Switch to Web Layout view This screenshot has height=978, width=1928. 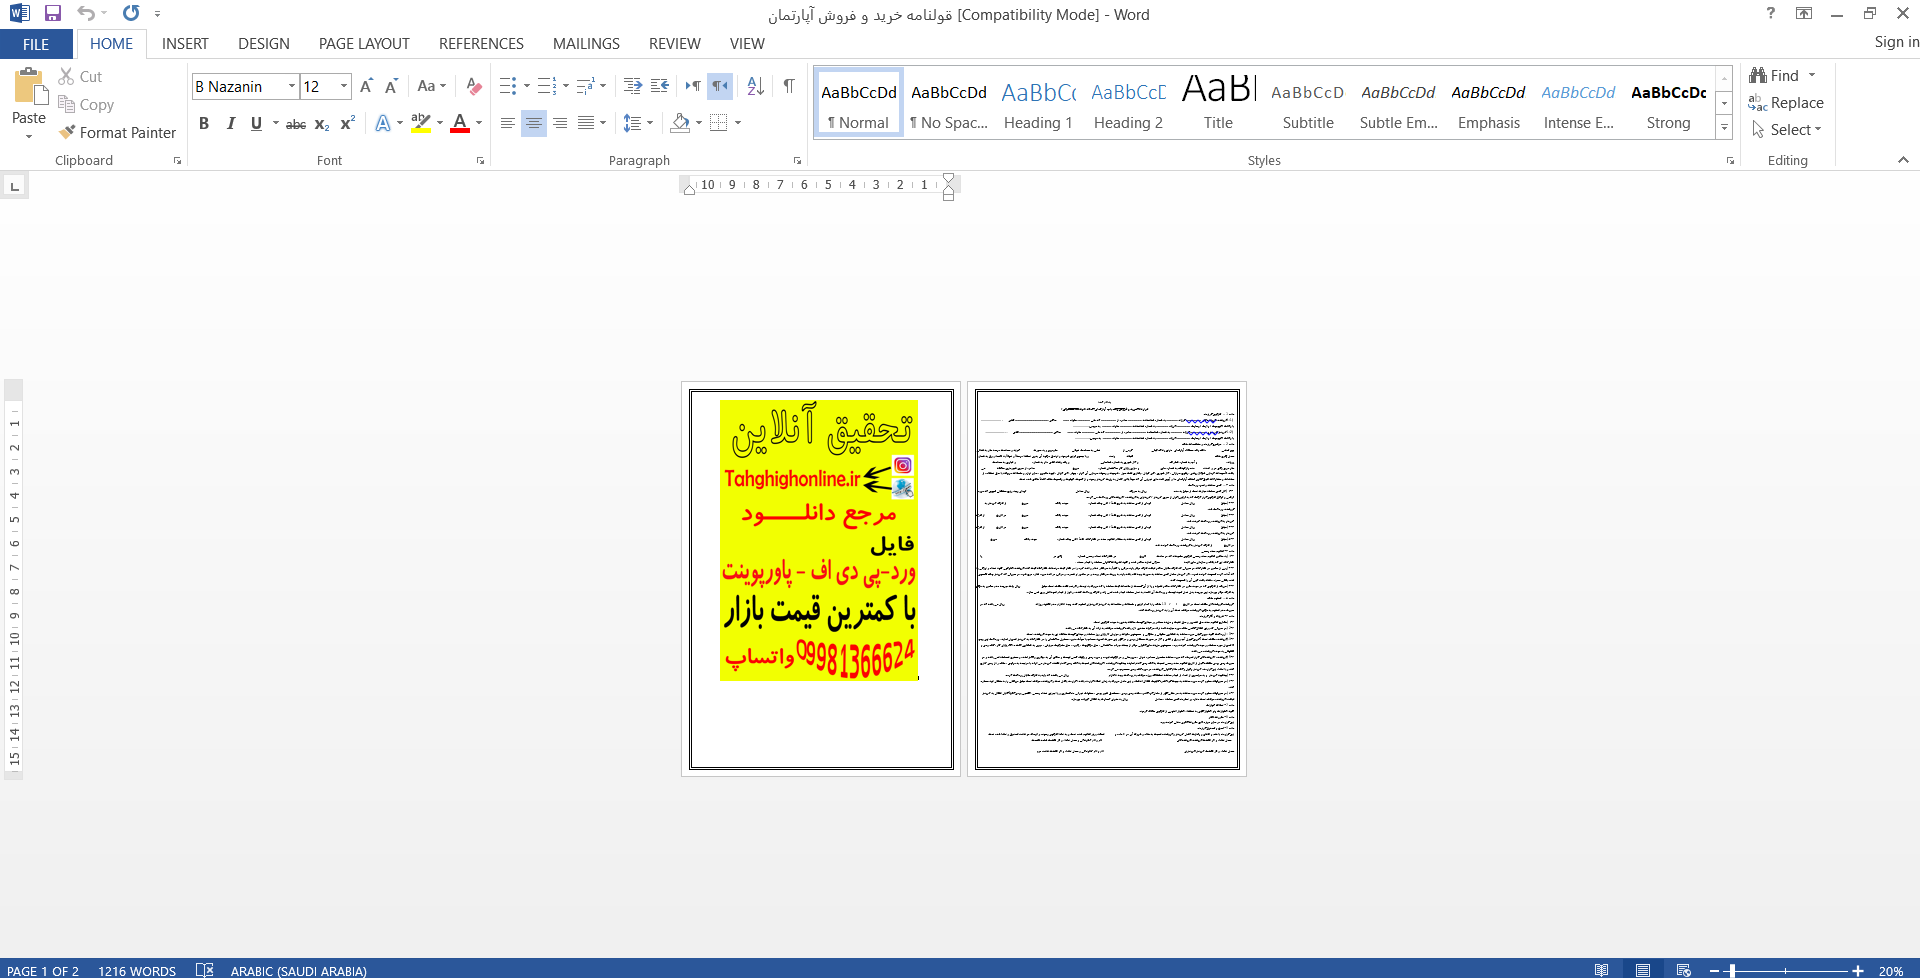pyautogui.click(x=1684, y=970)
